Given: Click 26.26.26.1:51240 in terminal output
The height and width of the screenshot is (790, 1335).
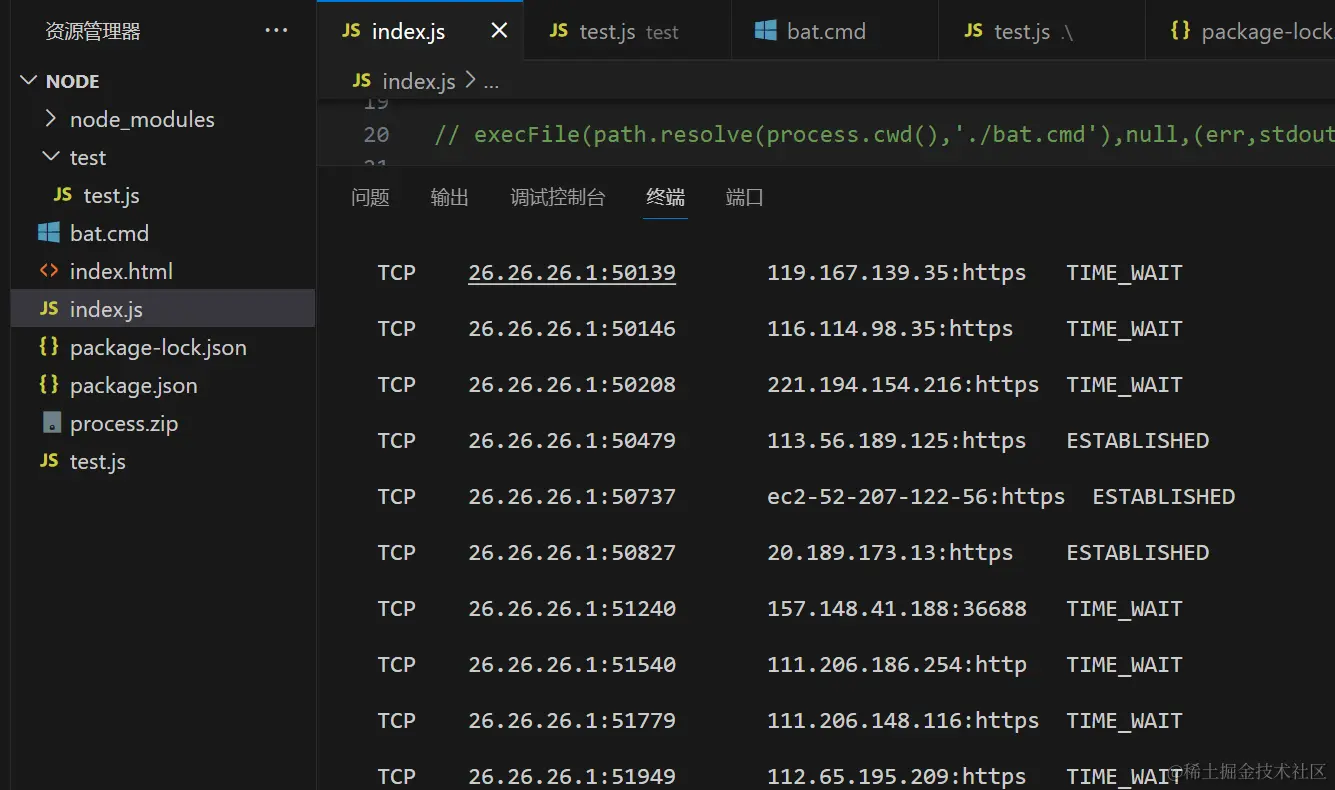Looking at the screenshot, I should [572, 608].
